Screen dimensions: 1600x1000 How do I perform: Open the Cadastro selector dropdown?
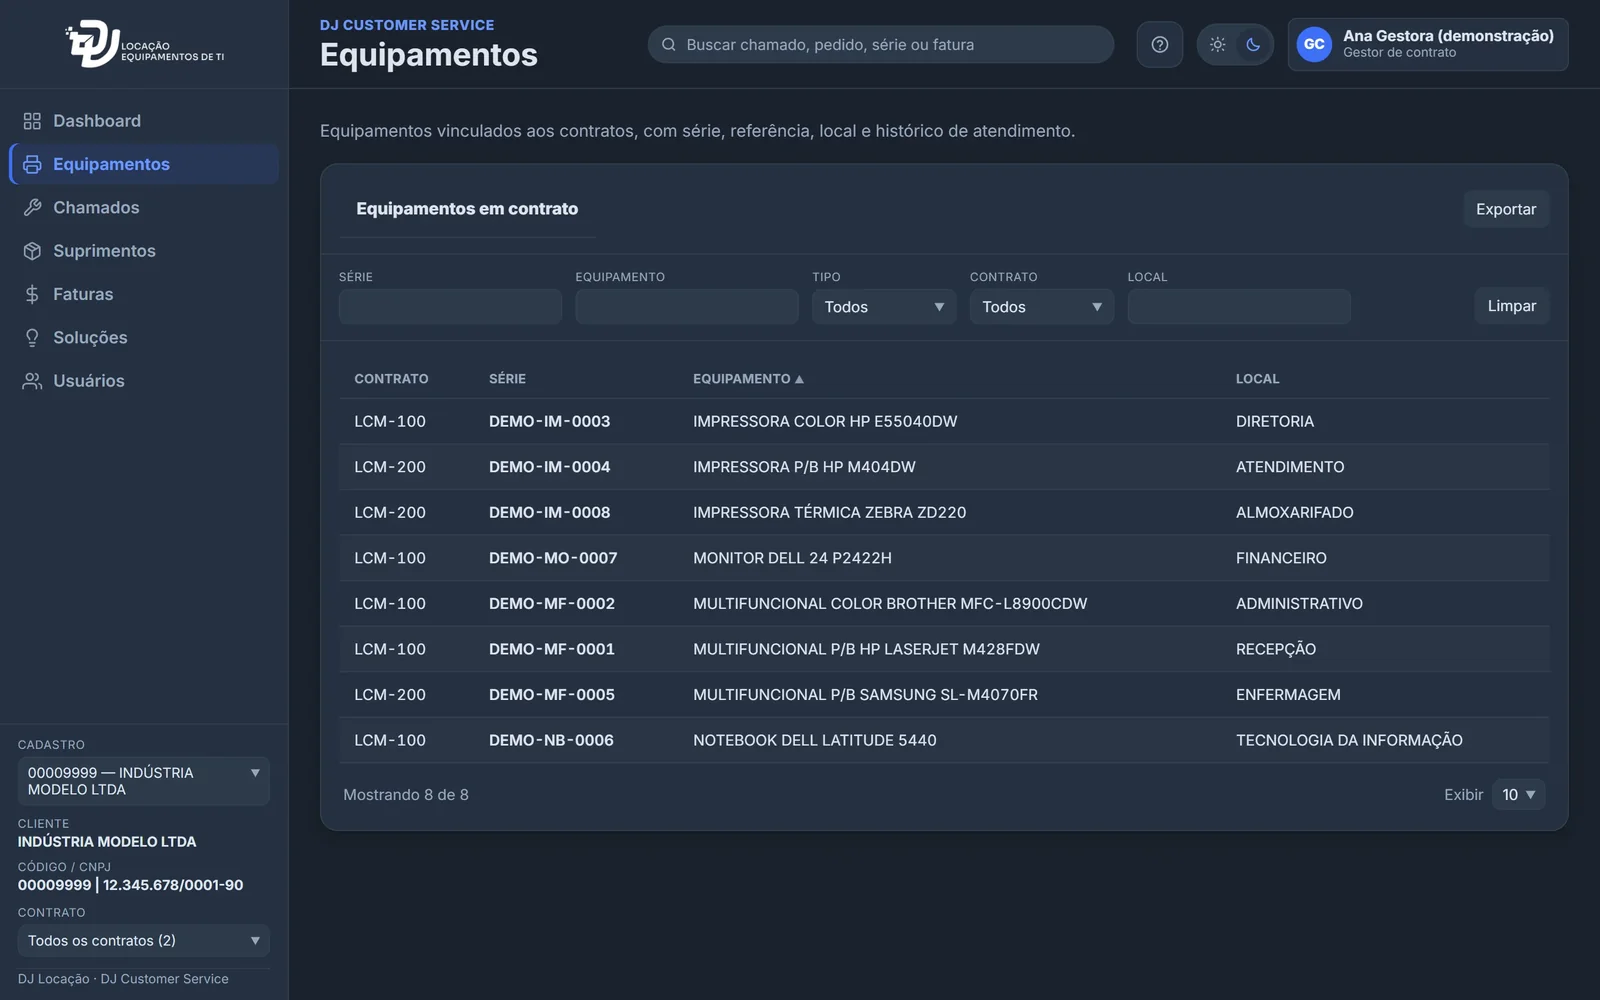144,781
